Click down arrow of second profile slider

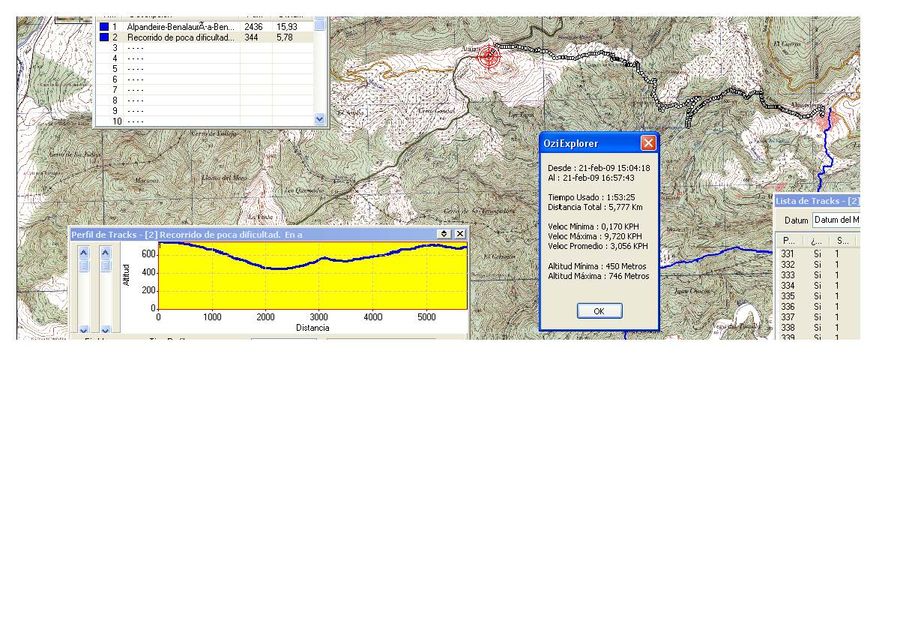click(x=105, y=330)
